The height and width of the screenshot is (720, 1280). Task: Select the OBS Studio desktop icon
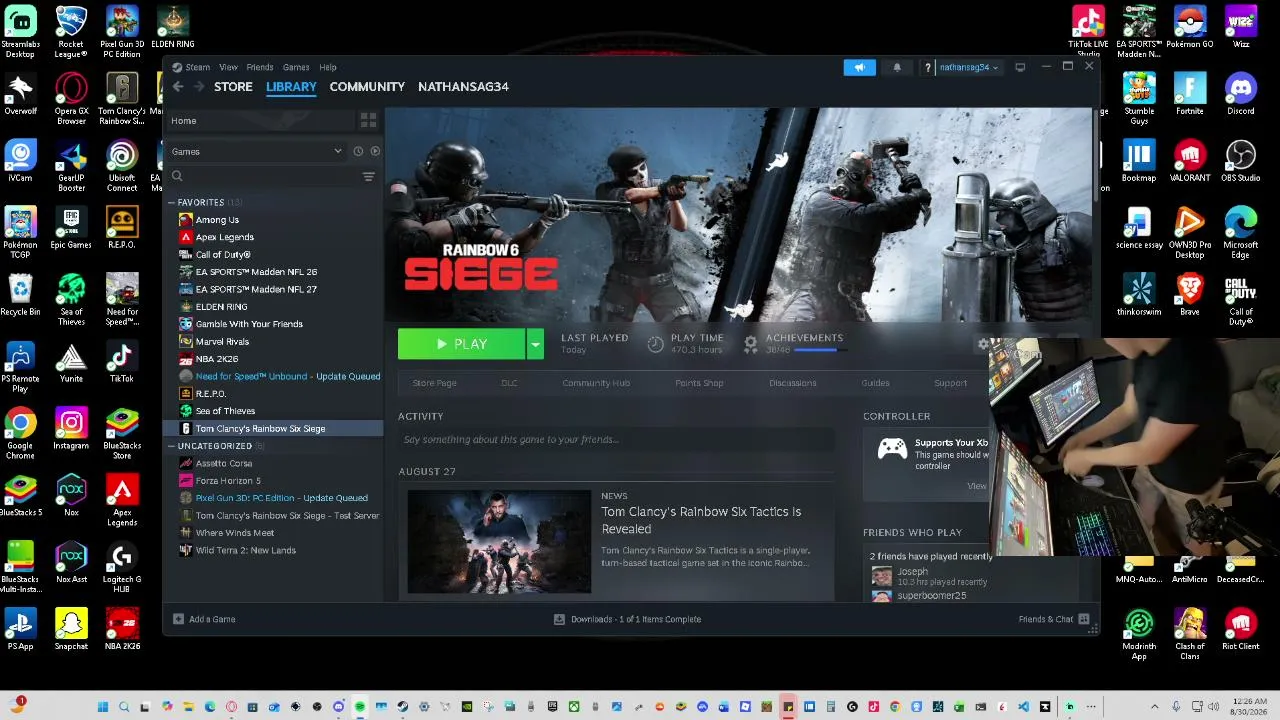[x=1241, y=163]
